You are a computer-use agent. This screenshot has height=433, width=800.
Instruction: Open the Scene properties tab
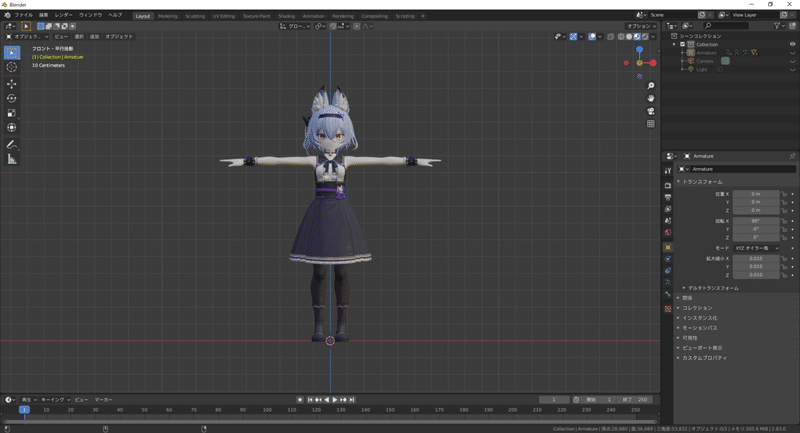(x=667, y=221)
